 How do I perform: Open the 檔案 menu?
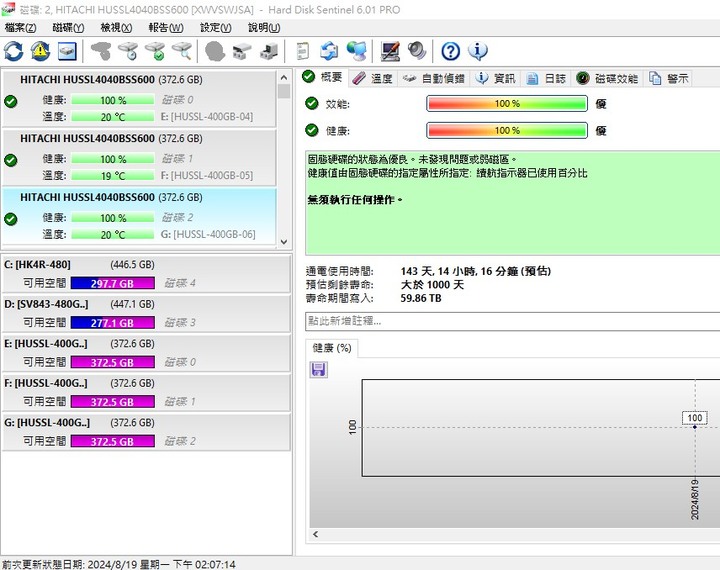point(20,28)
